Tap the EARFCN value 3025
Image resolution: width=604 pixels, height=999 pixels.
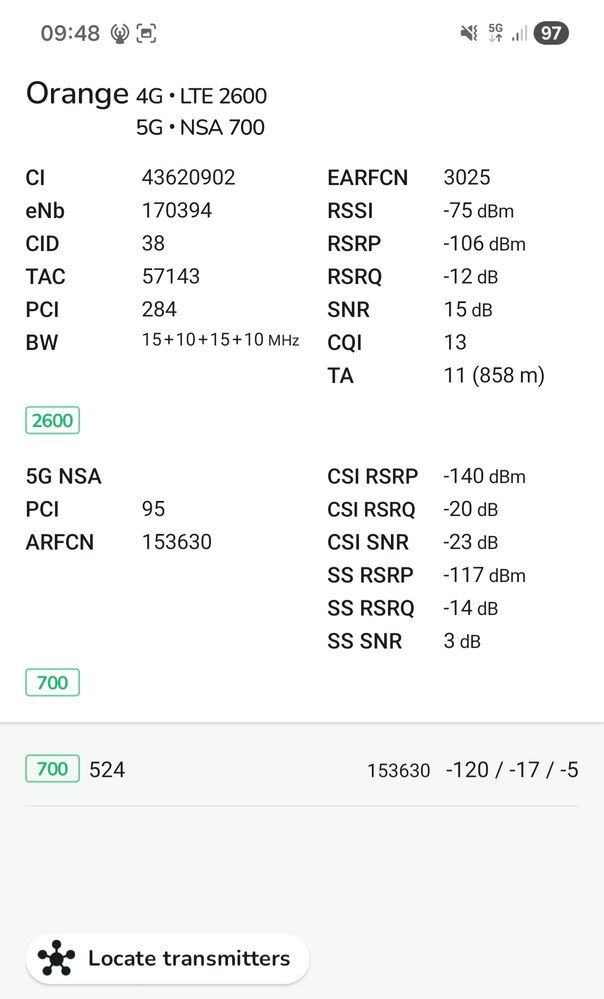[x=467, y=178]
